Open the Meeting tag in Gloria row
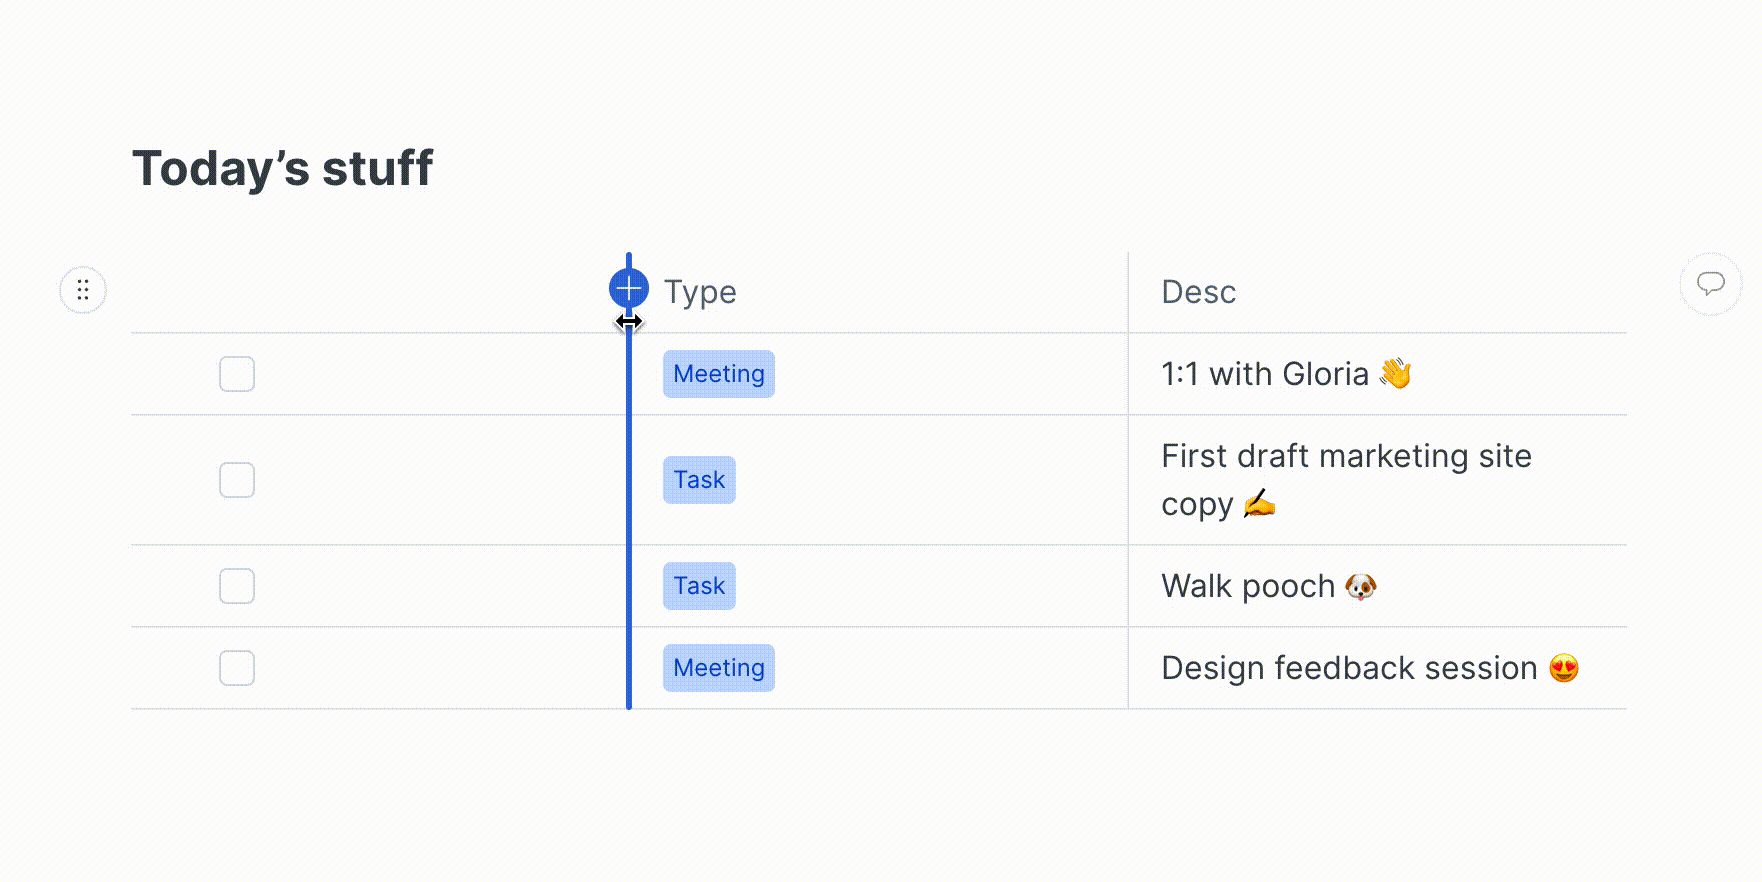1762x882 pixels. point(719,374)
